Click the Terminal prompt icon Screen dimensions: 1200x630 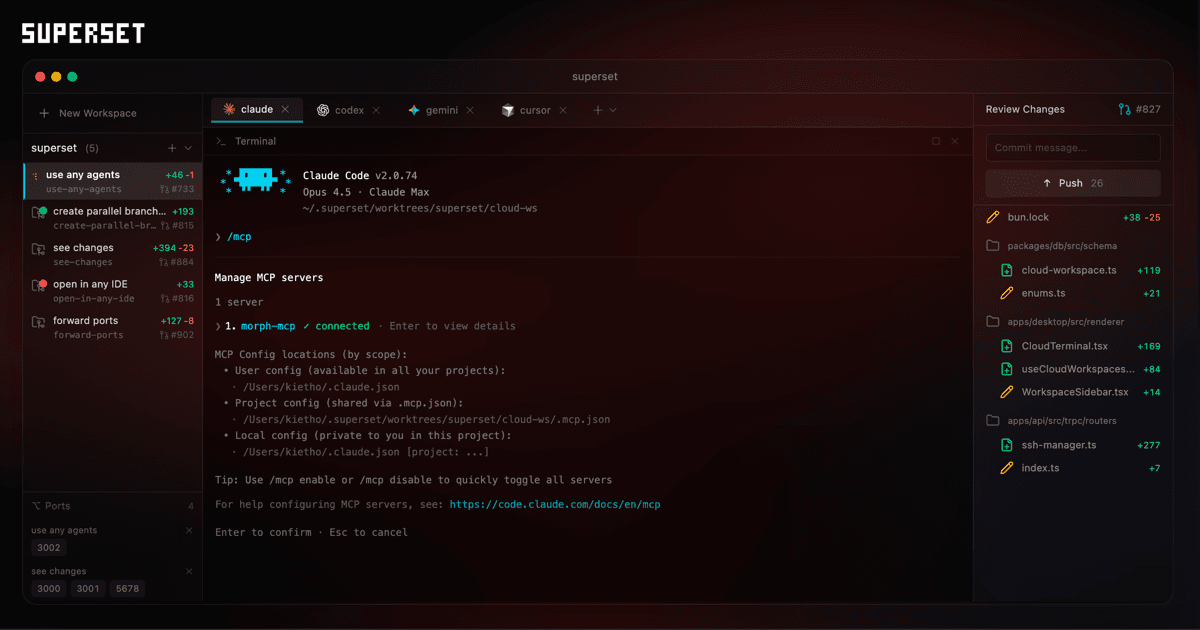point(221,141)
